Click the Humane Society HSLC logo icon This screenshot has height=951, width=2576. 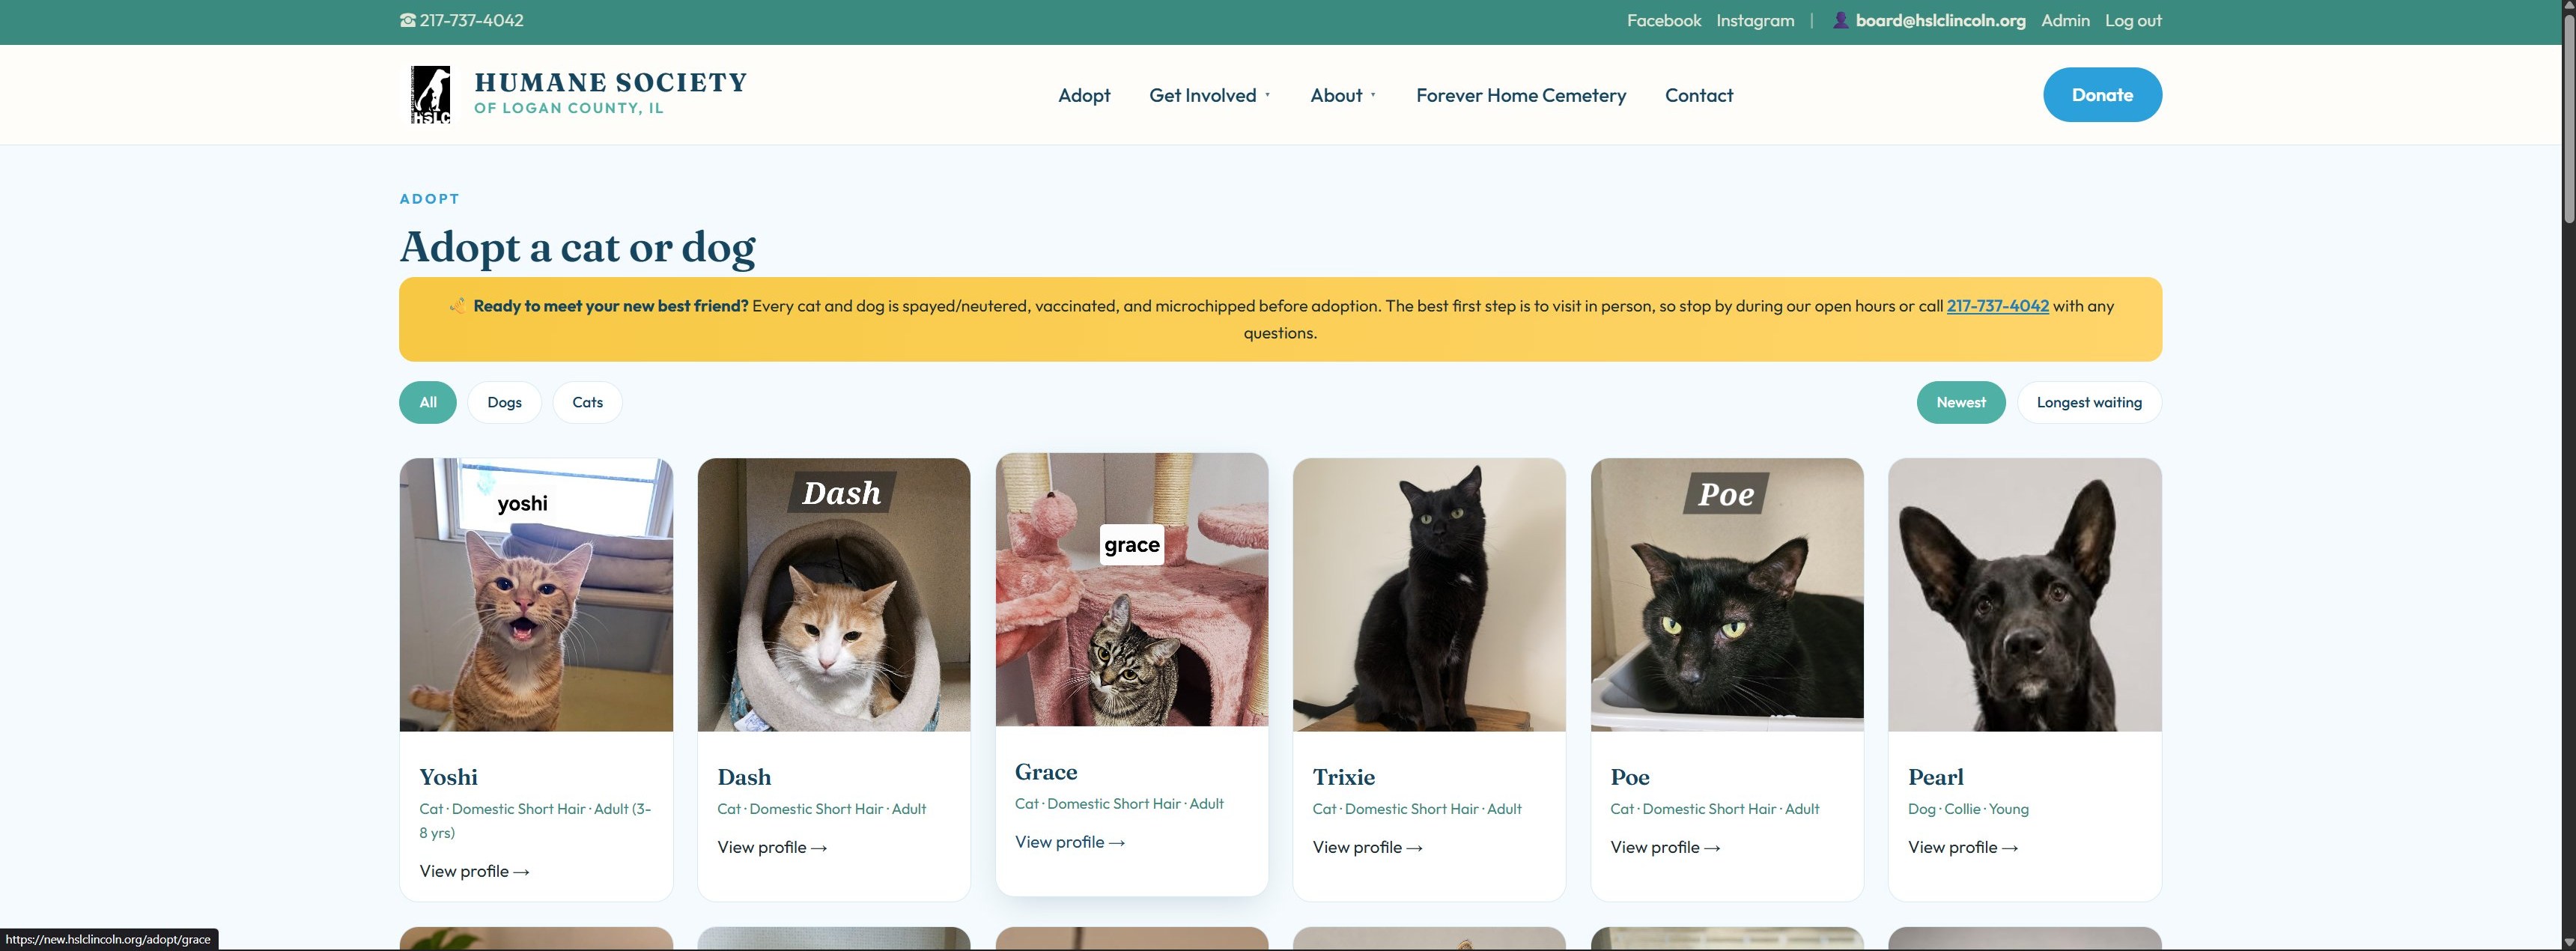click(430, 95)
